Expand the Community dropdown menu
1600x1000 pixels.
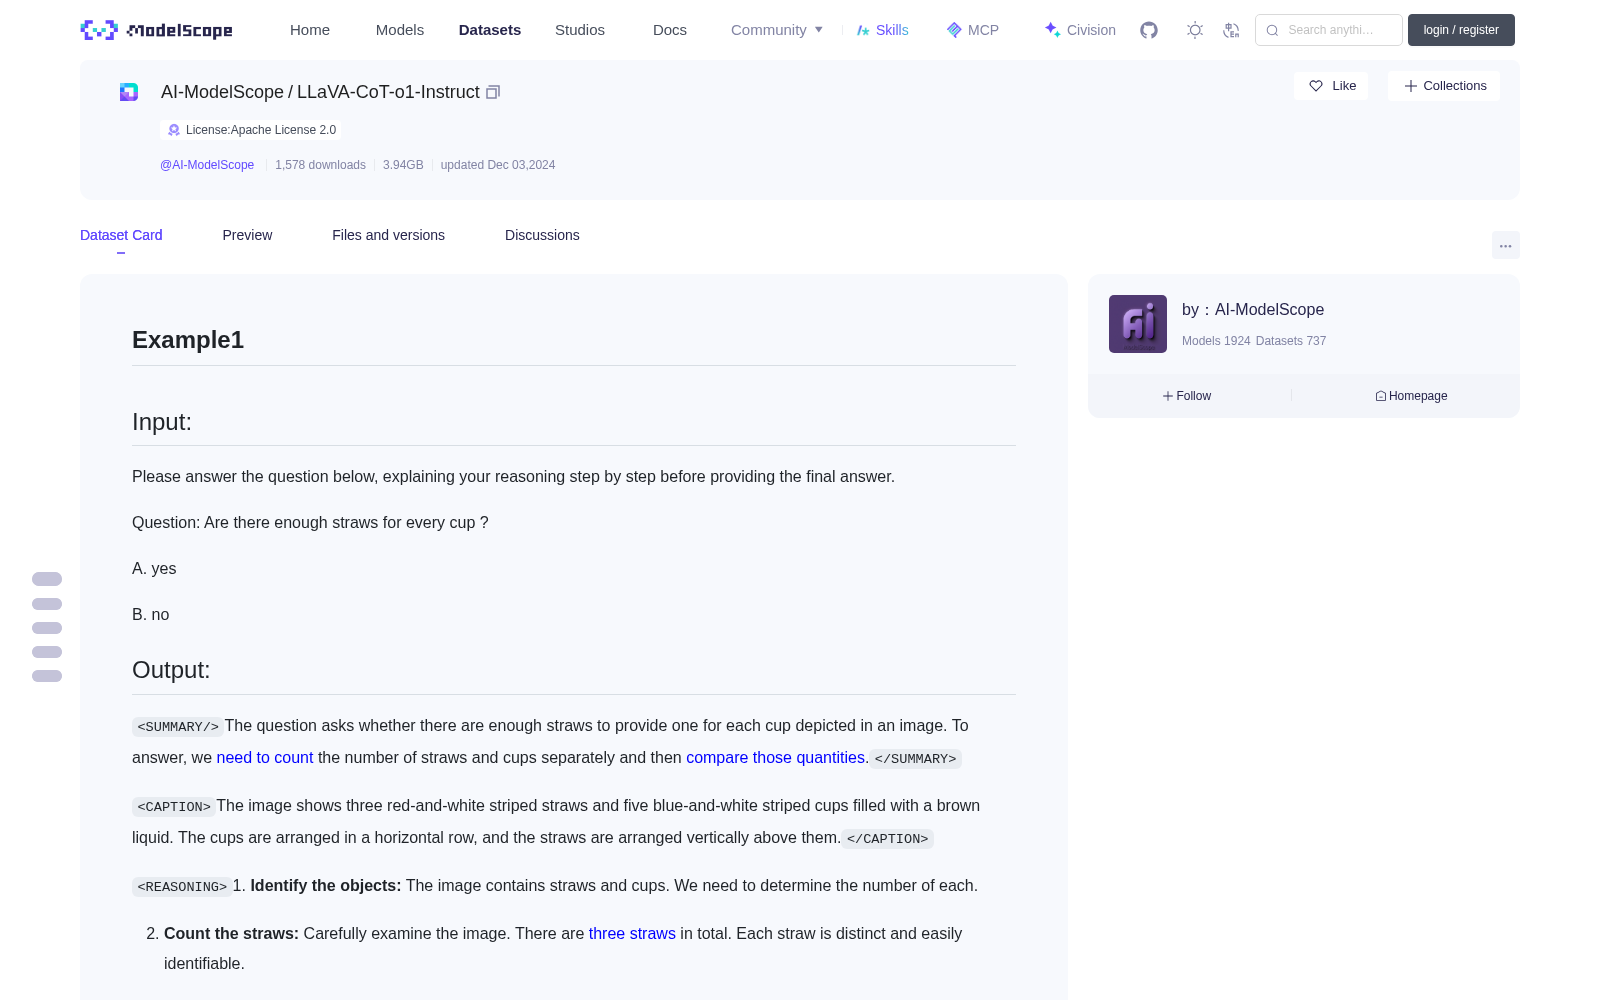tap(777, 30)
